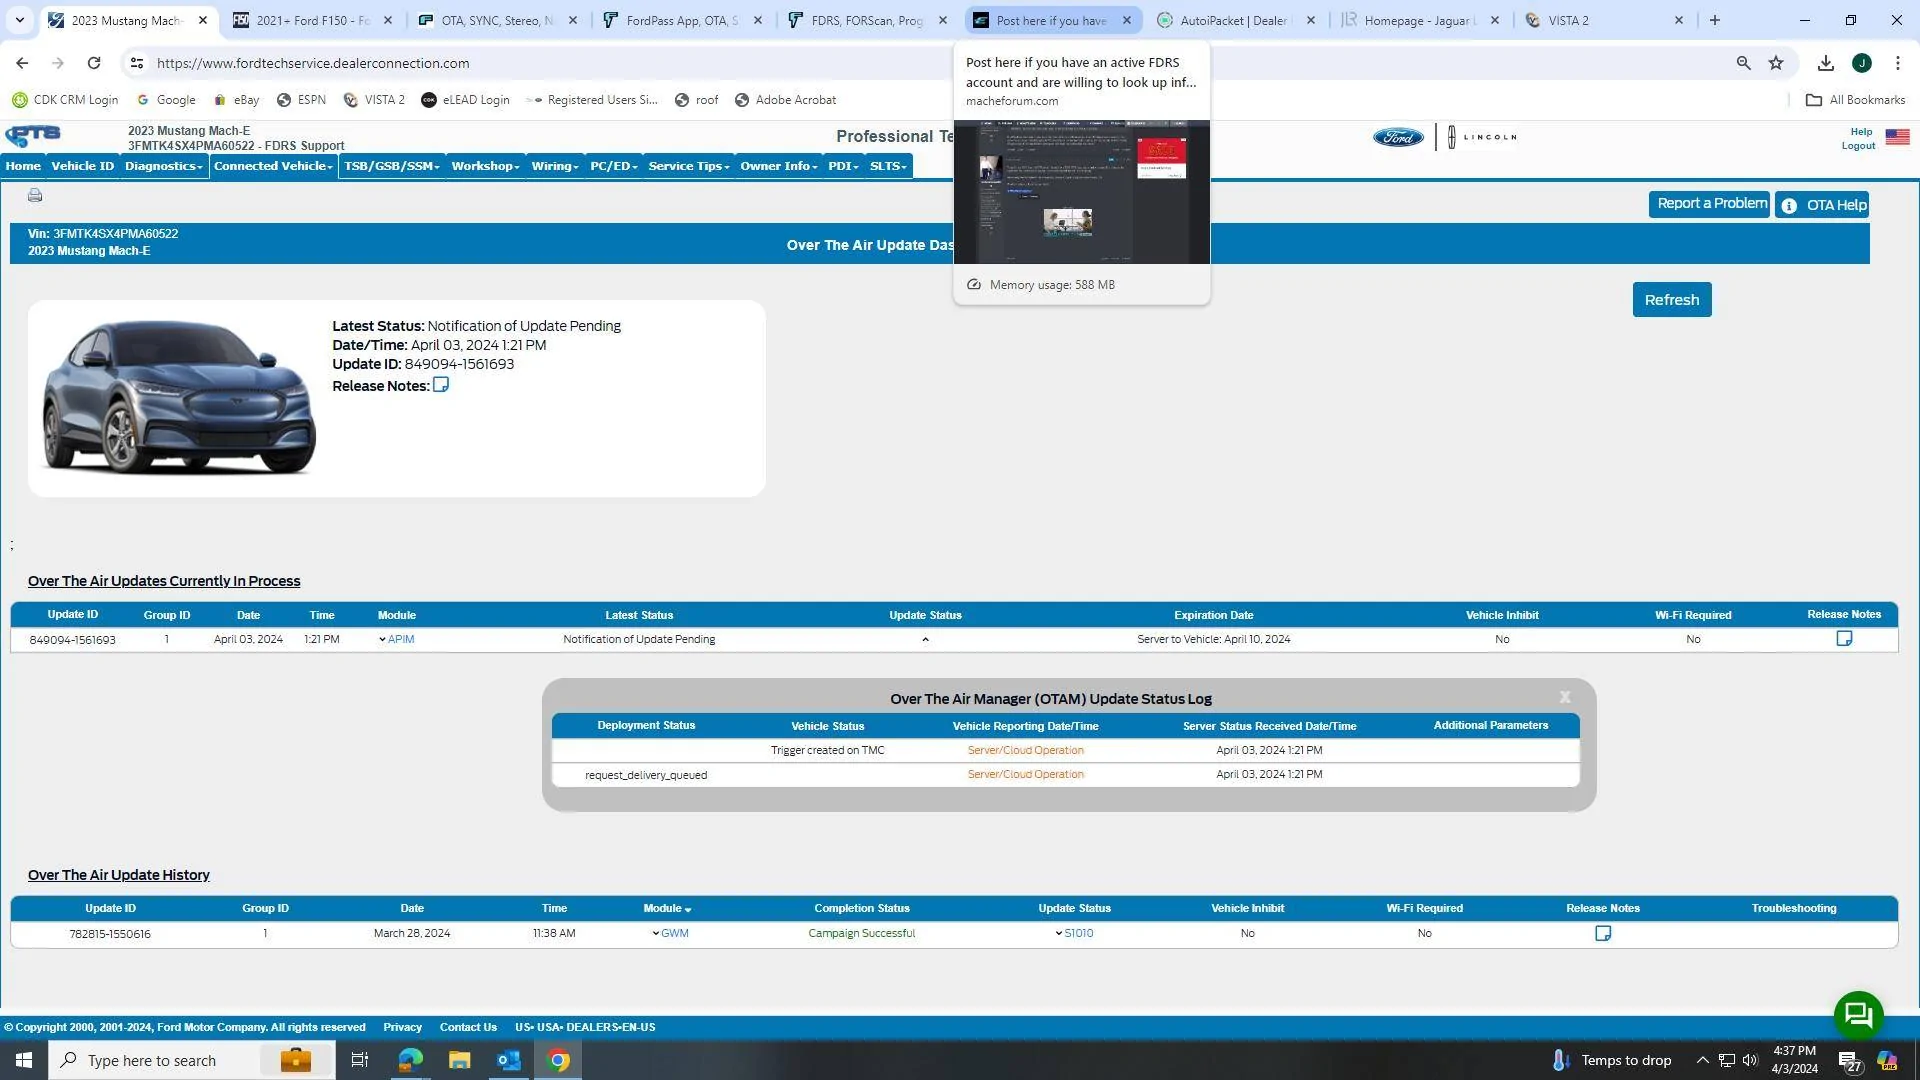The height and width of the screenshot is (1080, 1920).
Task: Expand the Wiring menu
Action: point(555,166)
